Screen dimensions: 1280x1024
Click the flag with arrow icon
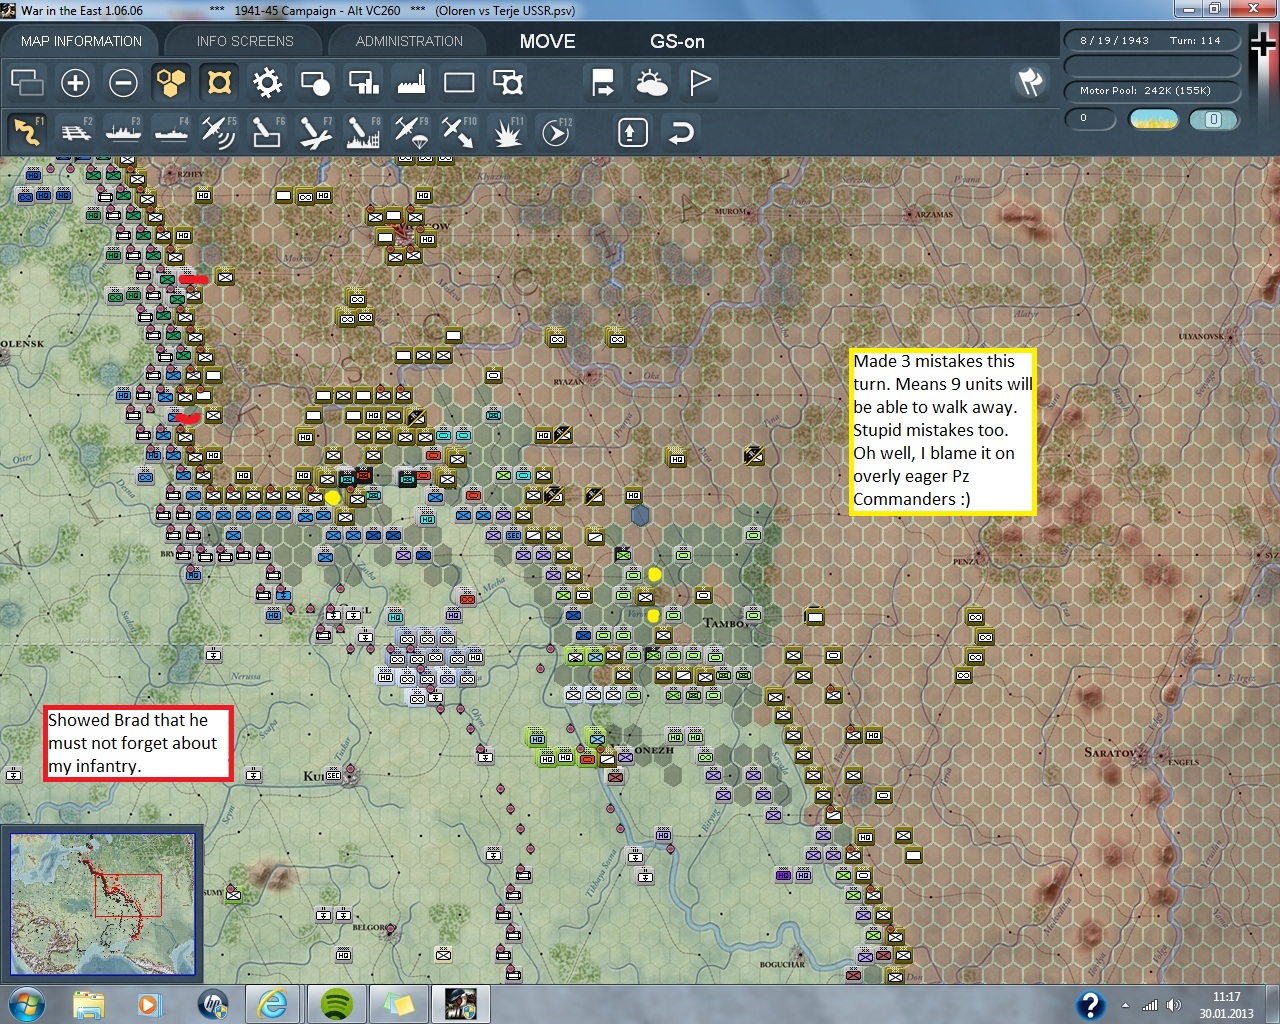603,82
